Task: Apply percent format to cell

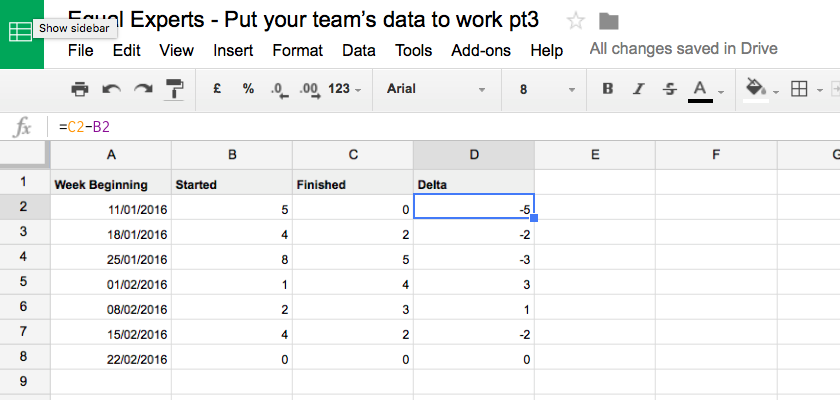Action: tap(248, 89)
